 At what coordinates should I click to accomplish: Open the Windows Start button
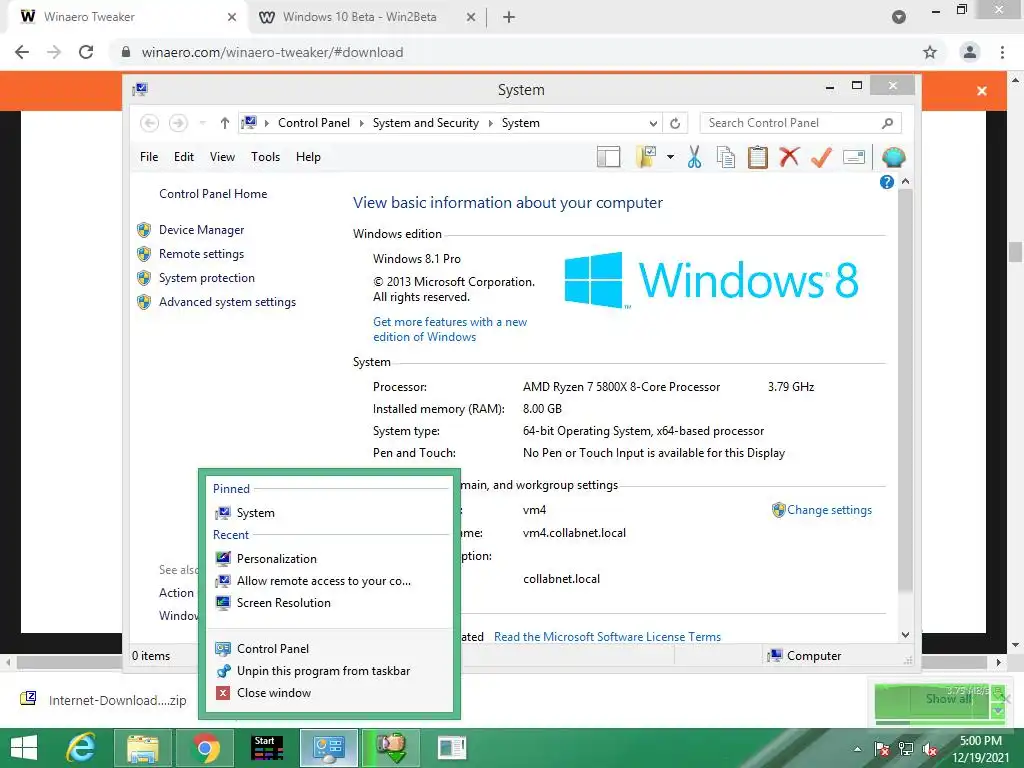(24, 748)
